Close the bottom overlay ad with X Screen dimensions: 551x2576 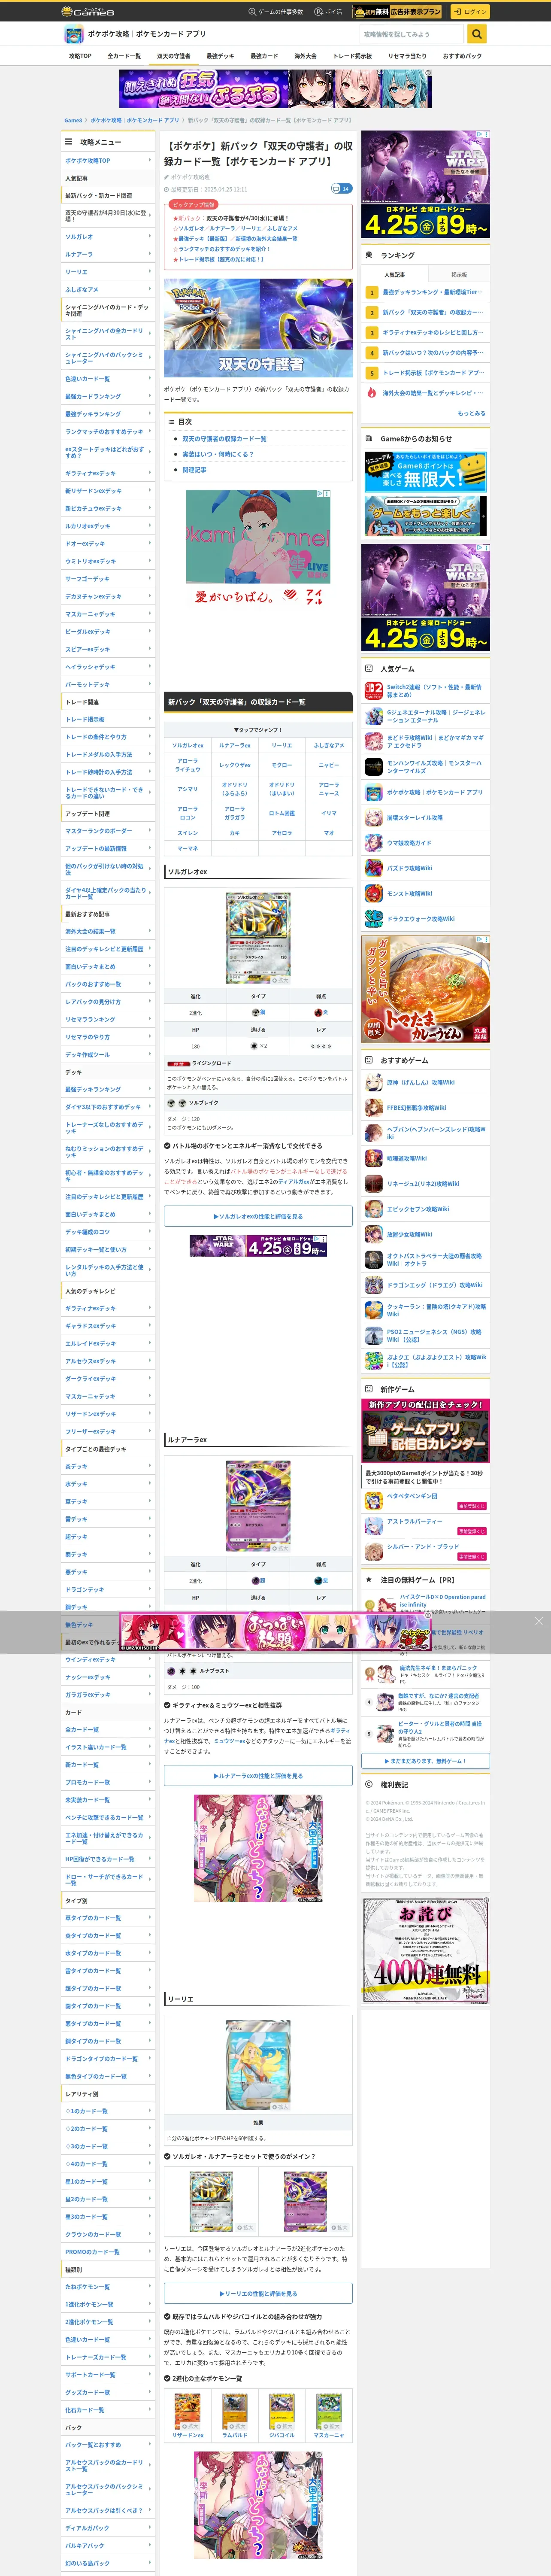539,1621
